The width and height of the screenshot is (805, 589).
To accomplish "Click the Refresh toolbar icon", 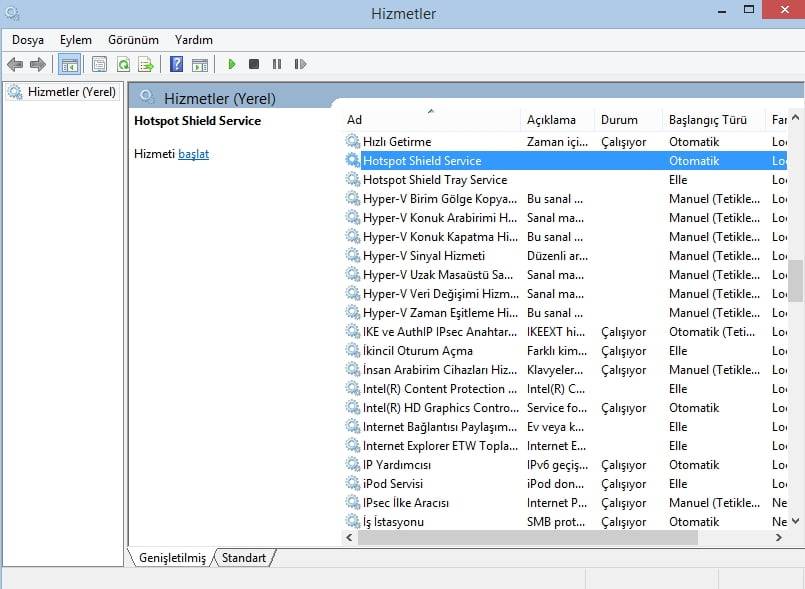I will click(123, 64).
